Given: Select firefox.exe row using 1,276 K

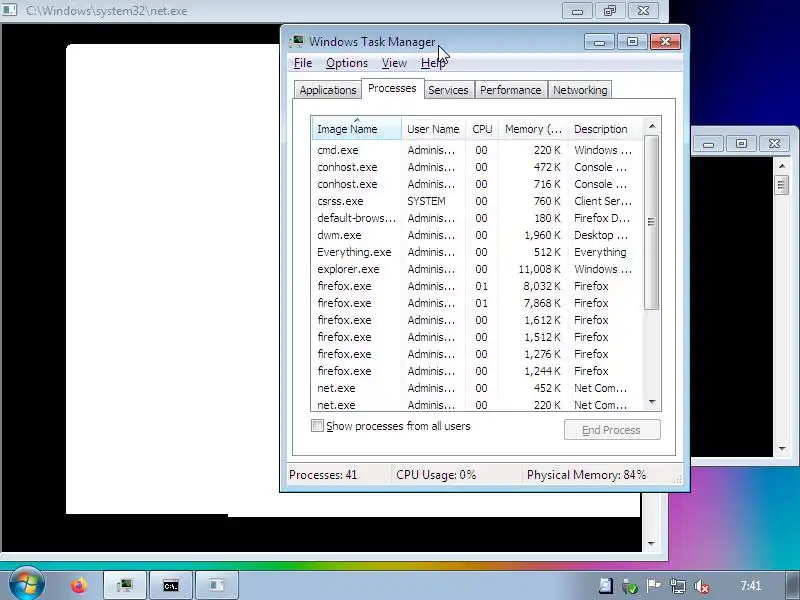Looking at the screenshot, I should tap(477, 354).
